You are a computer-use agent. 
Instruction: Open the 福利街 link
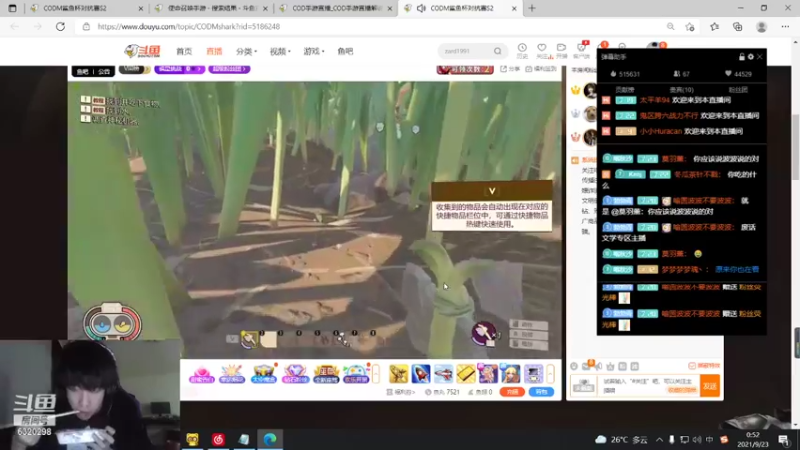(x=401, y=392)
